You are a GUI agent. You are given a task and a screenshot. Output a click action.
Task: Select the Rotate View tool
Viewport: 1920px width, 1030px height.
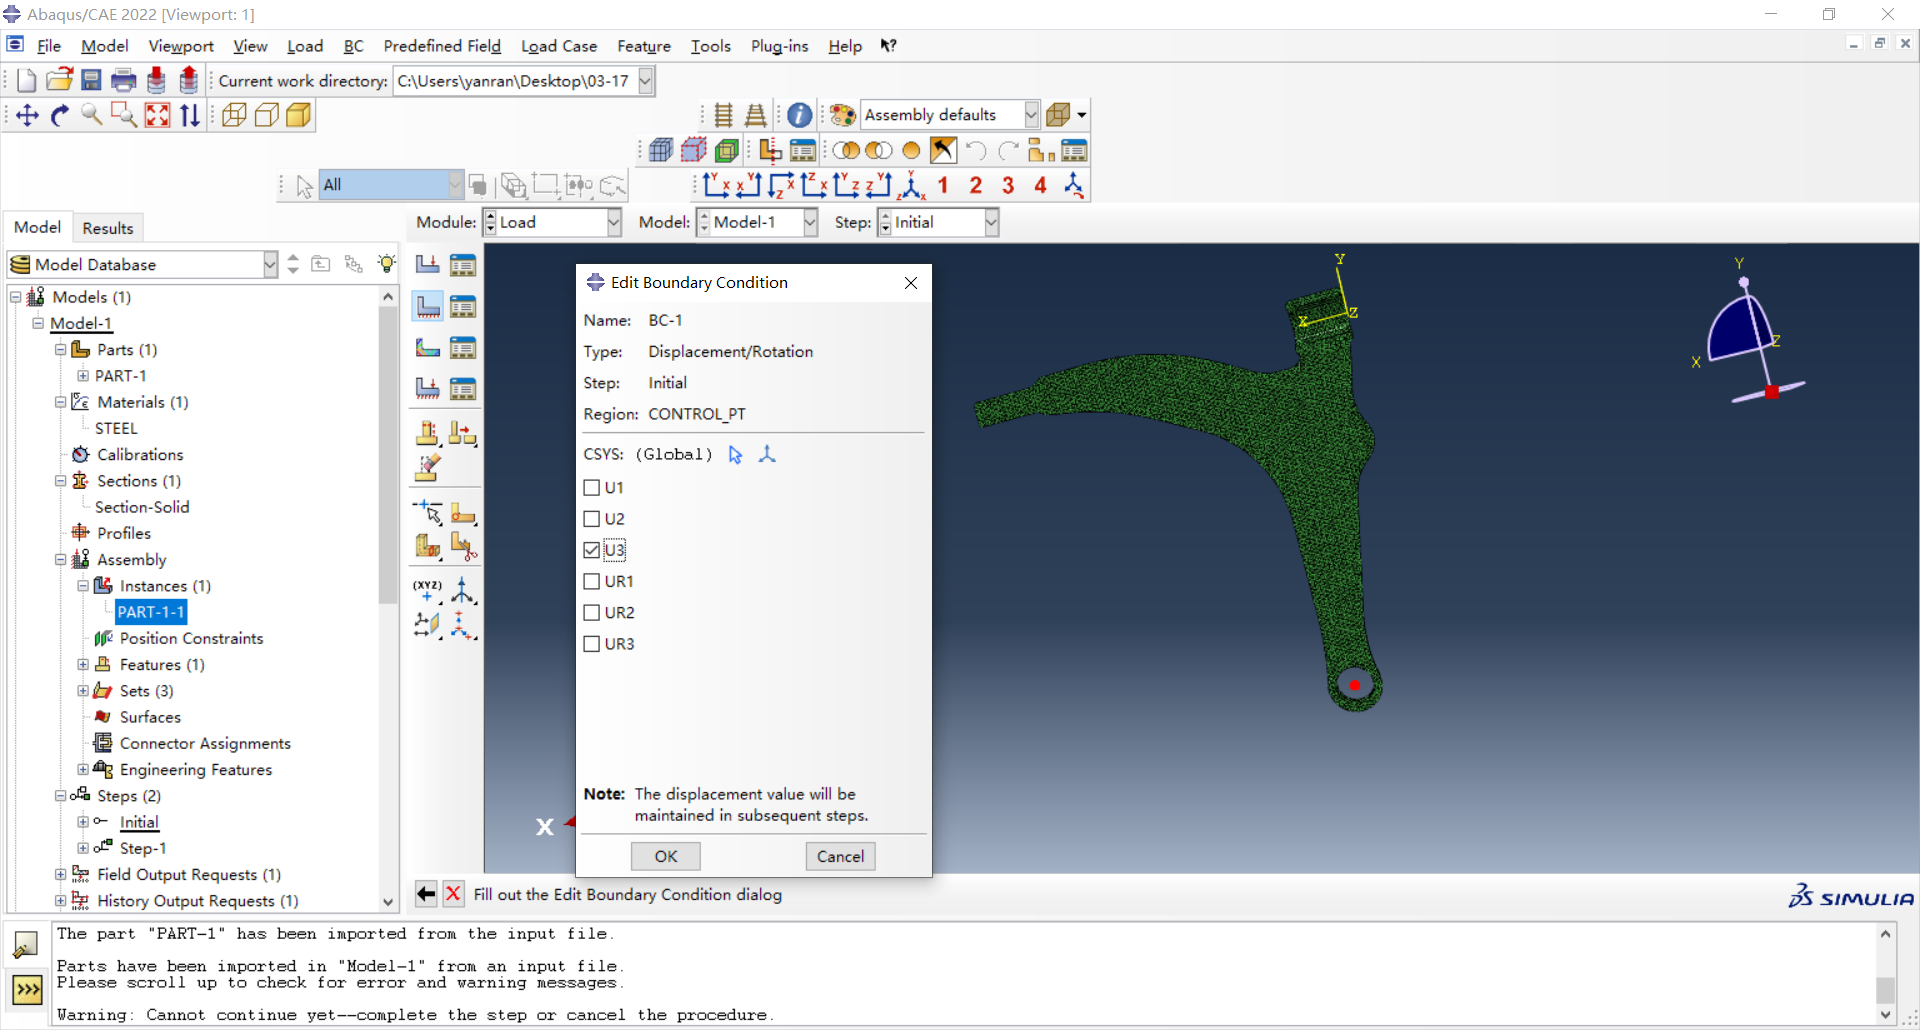click(x=60, y=116)
